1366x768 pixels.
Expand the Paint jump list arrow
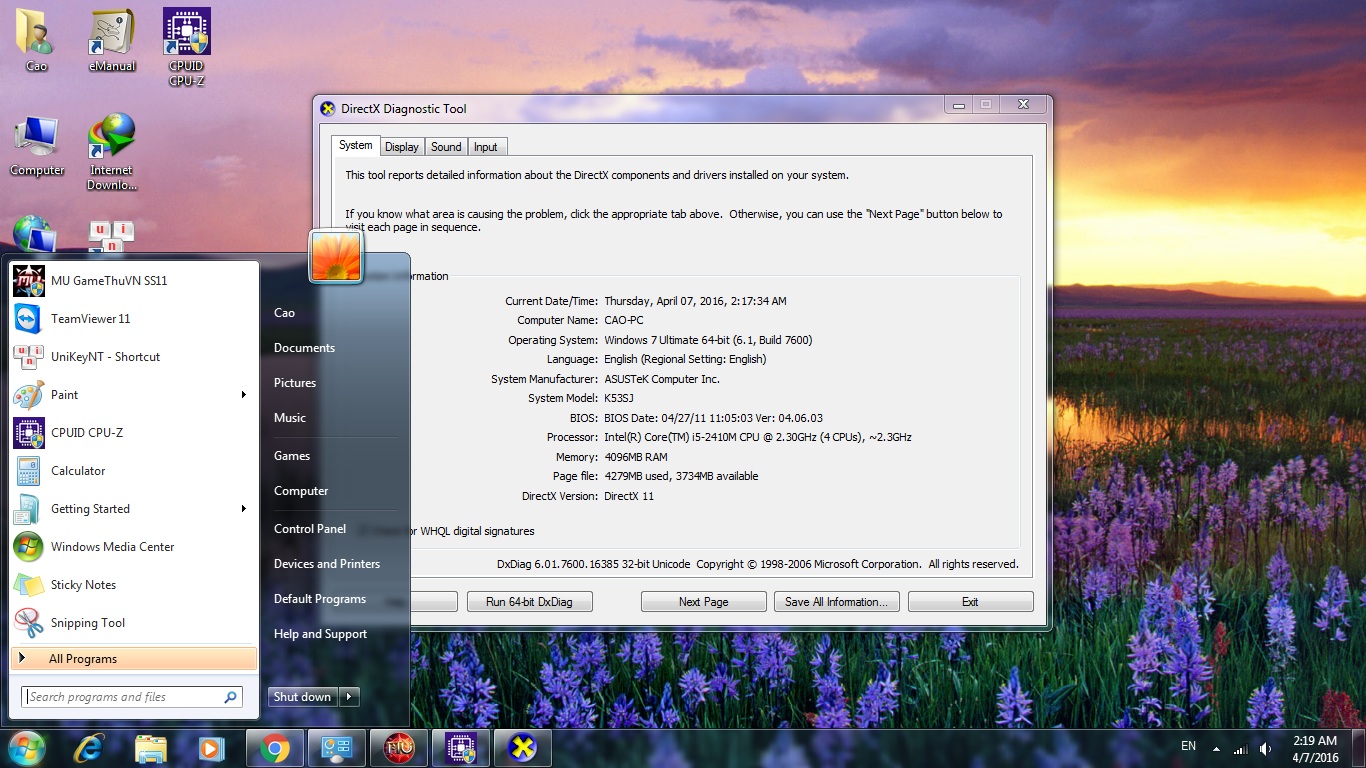tap(243, 395)
